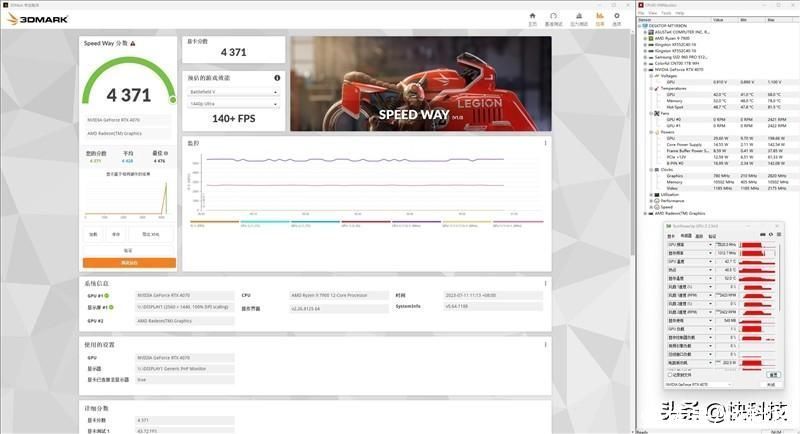Open the Help menu in HWMonitor
This screenshot has height=434, width=800.
680,13
